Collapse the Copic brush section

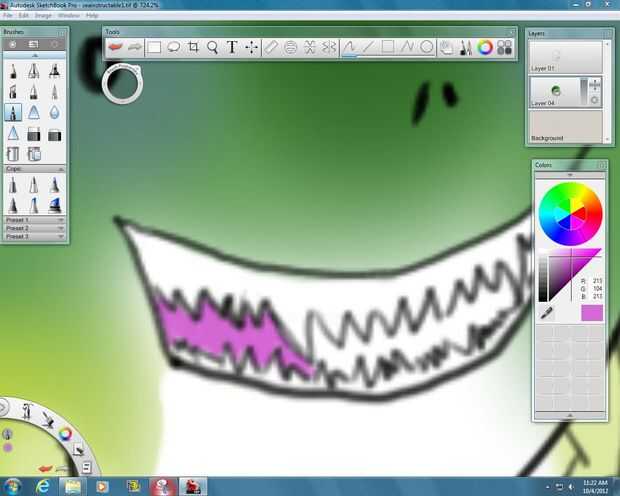[x=61, y=169]
